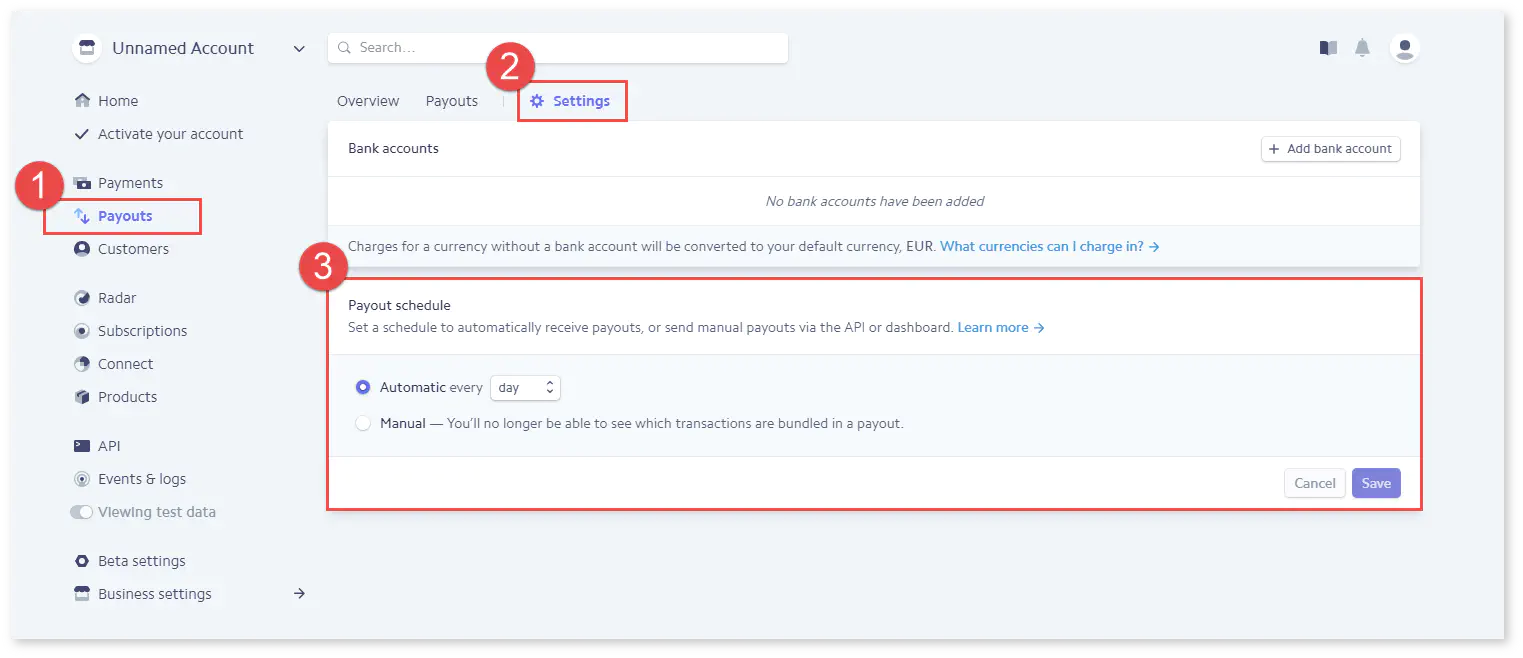Open Connect via its globe icon
The height and width of the screenshot is (658, 1523).
[x=82, y=364]
